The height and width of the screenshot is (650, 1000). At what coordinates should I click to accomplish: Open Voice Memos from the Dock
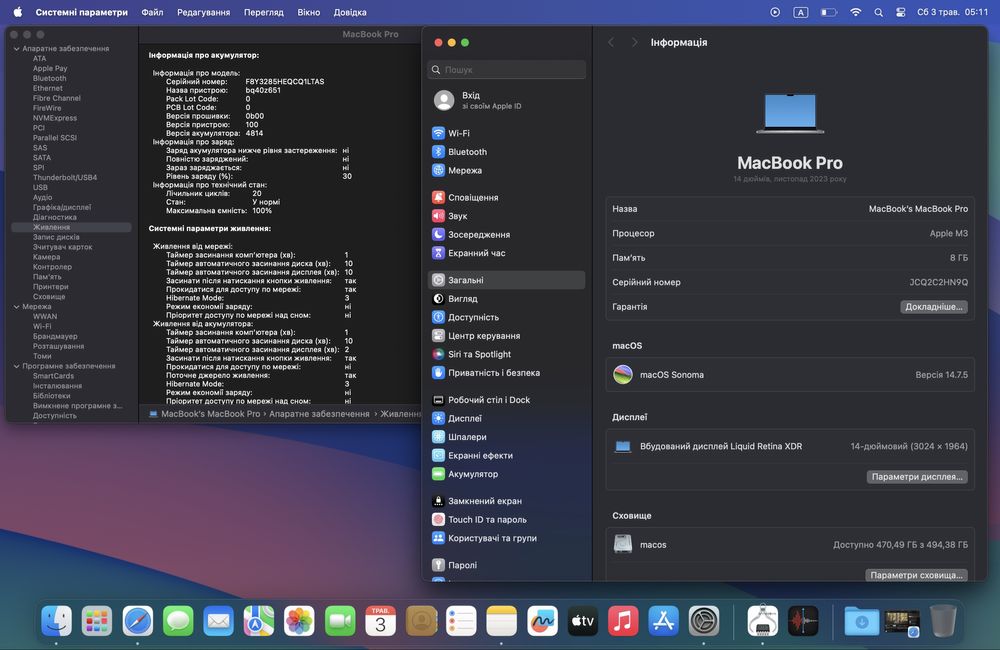tap(803, 621)
